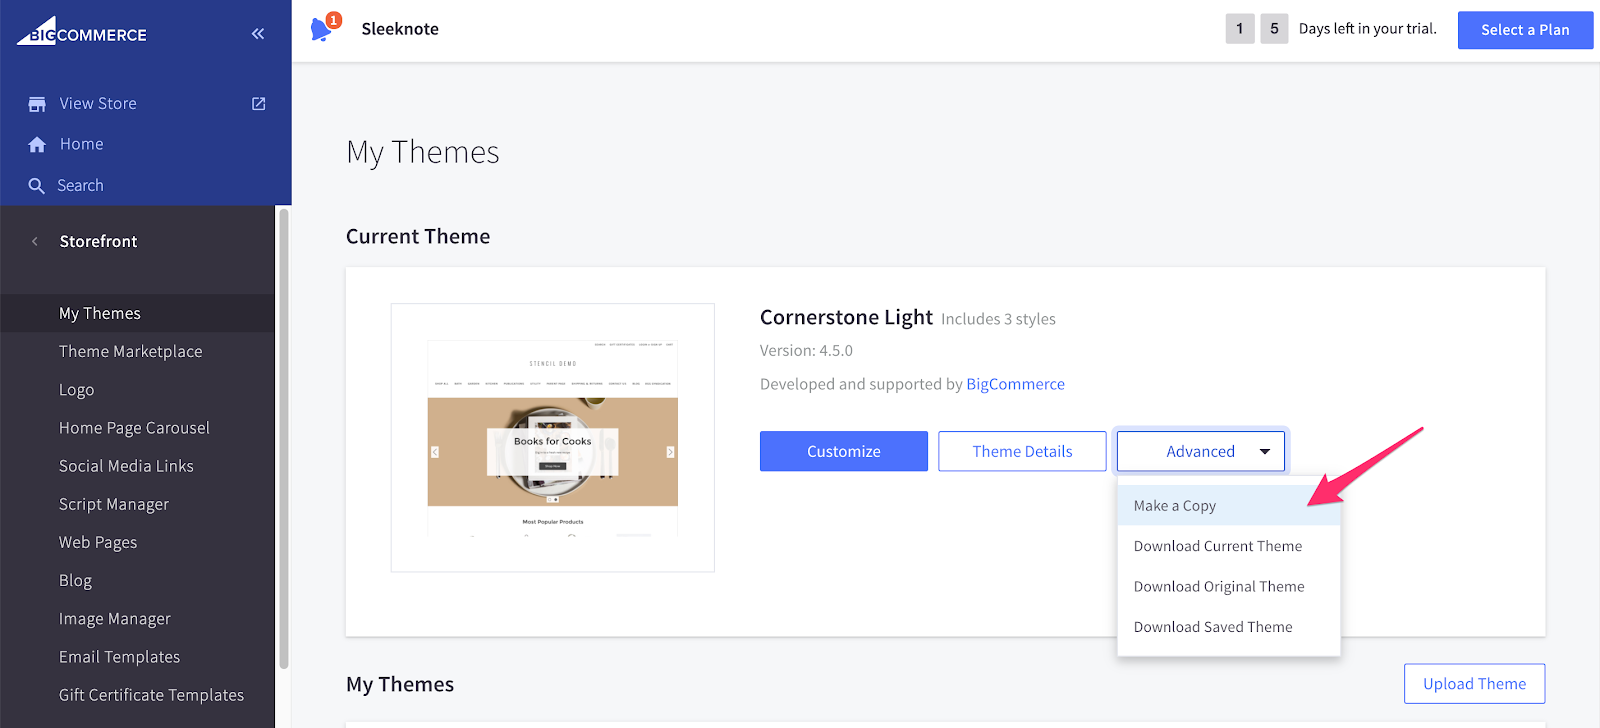Click the Version: 4.5.0 text
The height and width of the screenshot is (728, 1600).
[806, 351]
